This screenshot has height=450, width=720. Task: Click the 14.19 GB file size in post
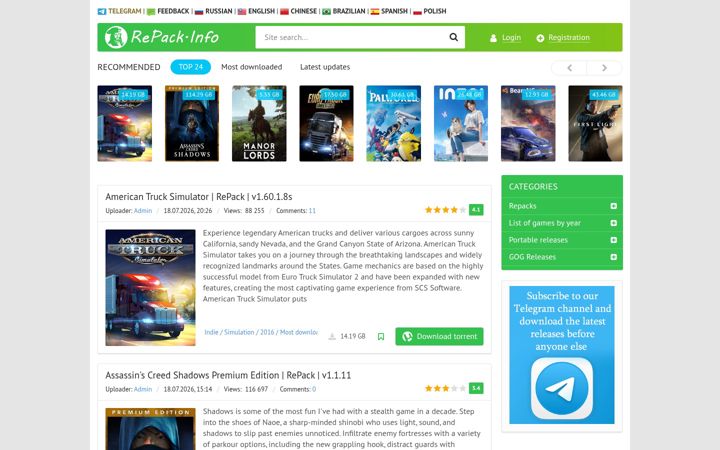353,337
